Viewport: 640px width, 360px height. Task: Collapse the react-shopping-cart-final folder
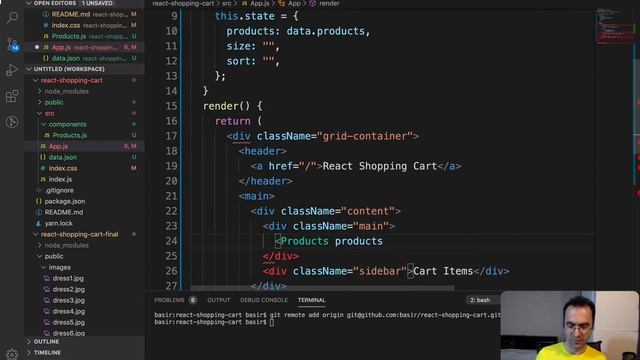(36, 234)
